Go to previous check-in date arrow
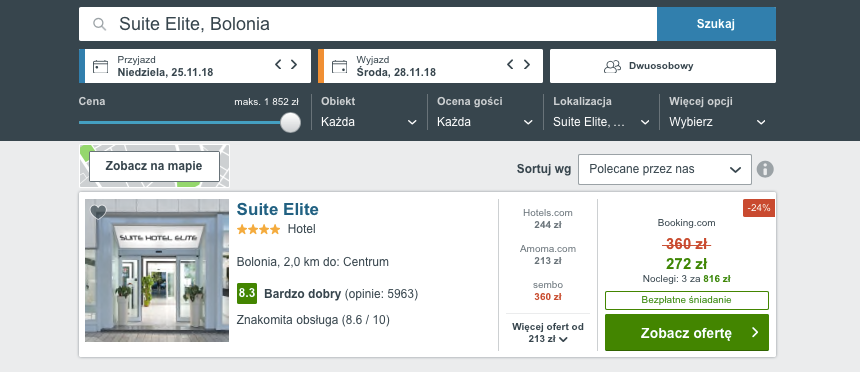The image size is (860, 372). tap(278, 65)
